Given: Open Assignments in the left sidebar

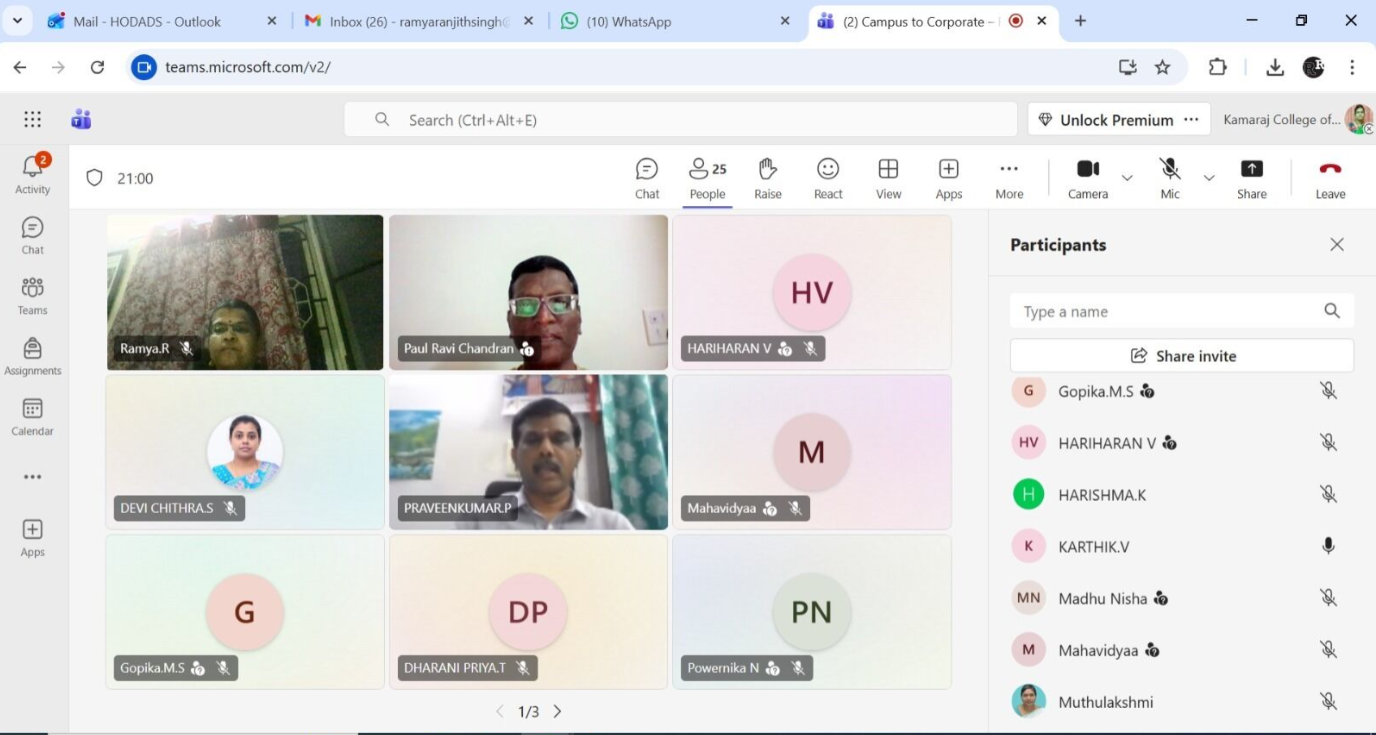Looking at the screenshot, I should click(x=32, y=356).
